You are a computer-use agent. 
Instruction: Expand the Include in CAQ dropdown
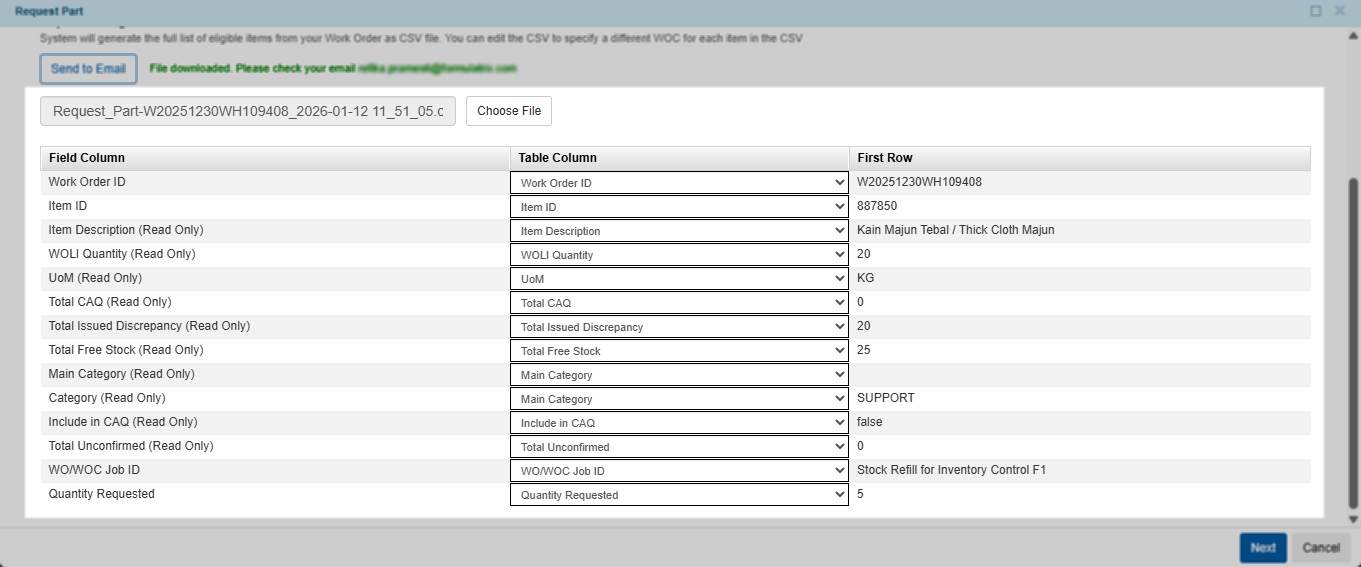pyautogui.click(x=679, y=423)
